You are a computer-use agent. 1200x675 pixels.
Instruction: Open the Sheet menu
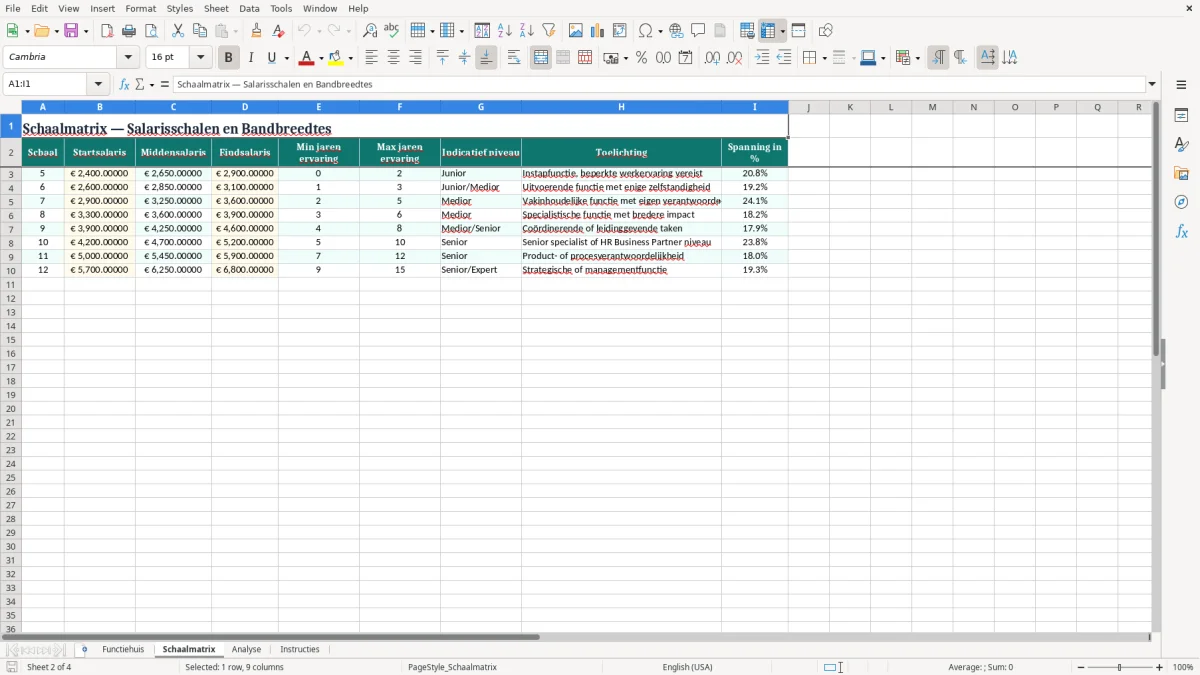pyautogui.click(x=216, y=8)
